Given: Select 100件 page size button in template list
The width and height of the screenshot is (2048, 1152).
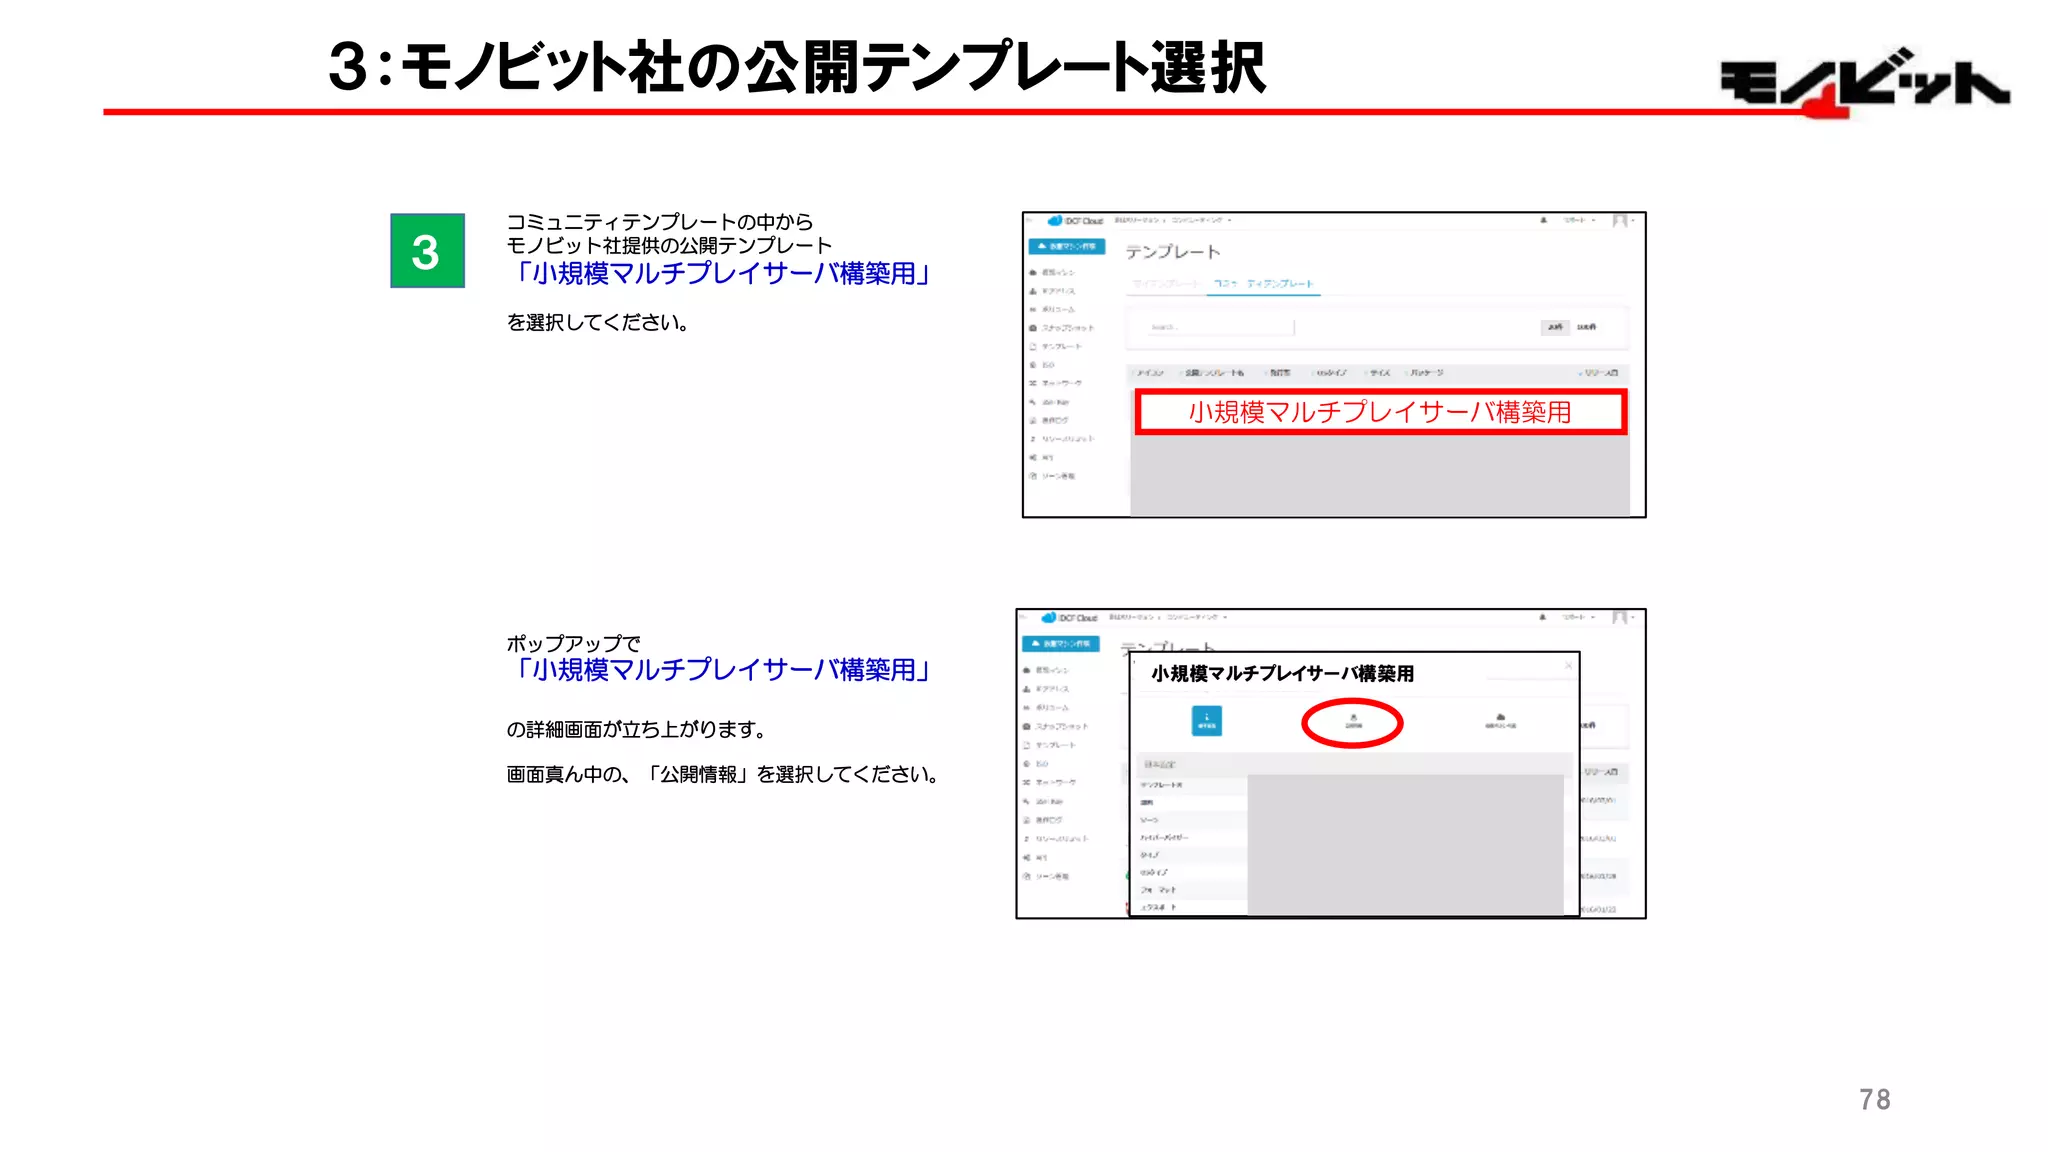Looking at the screenshot, I should pyautogui.click(x=1587, y=327).
